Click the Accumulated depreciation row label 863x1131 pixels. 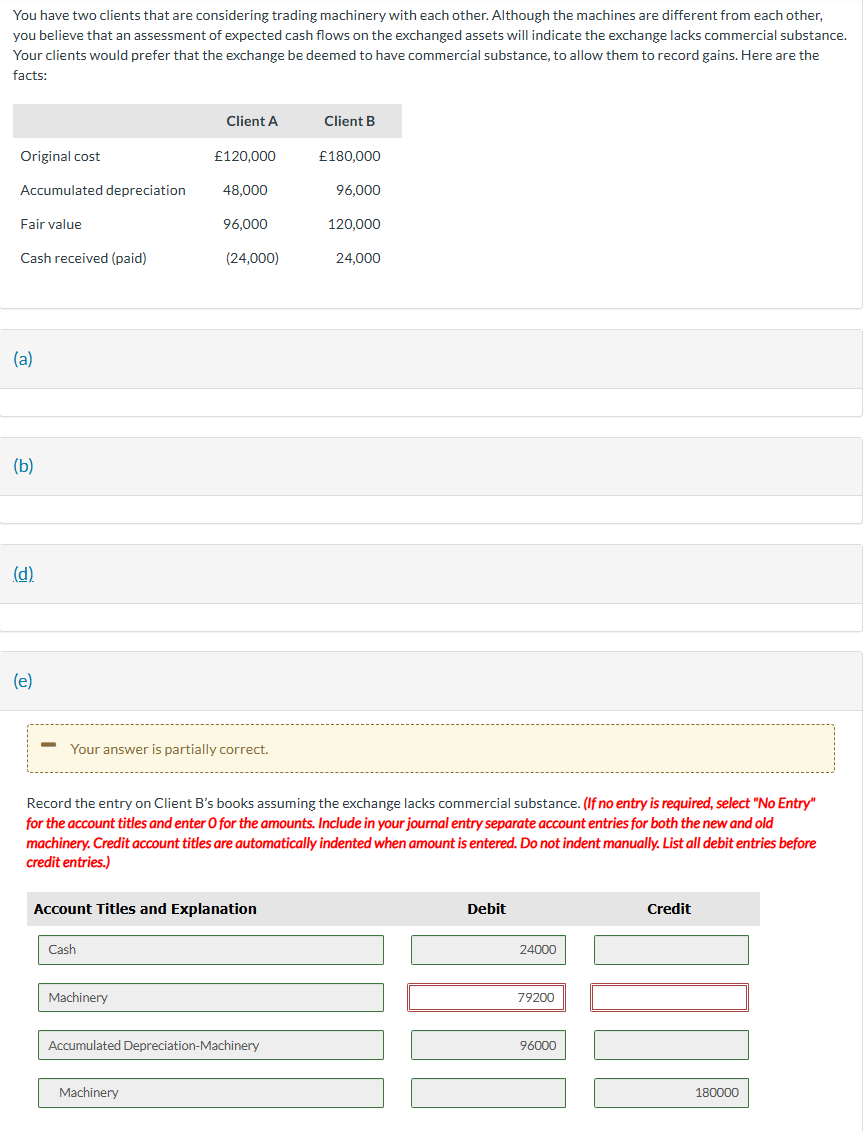click(x=102, y=190)
